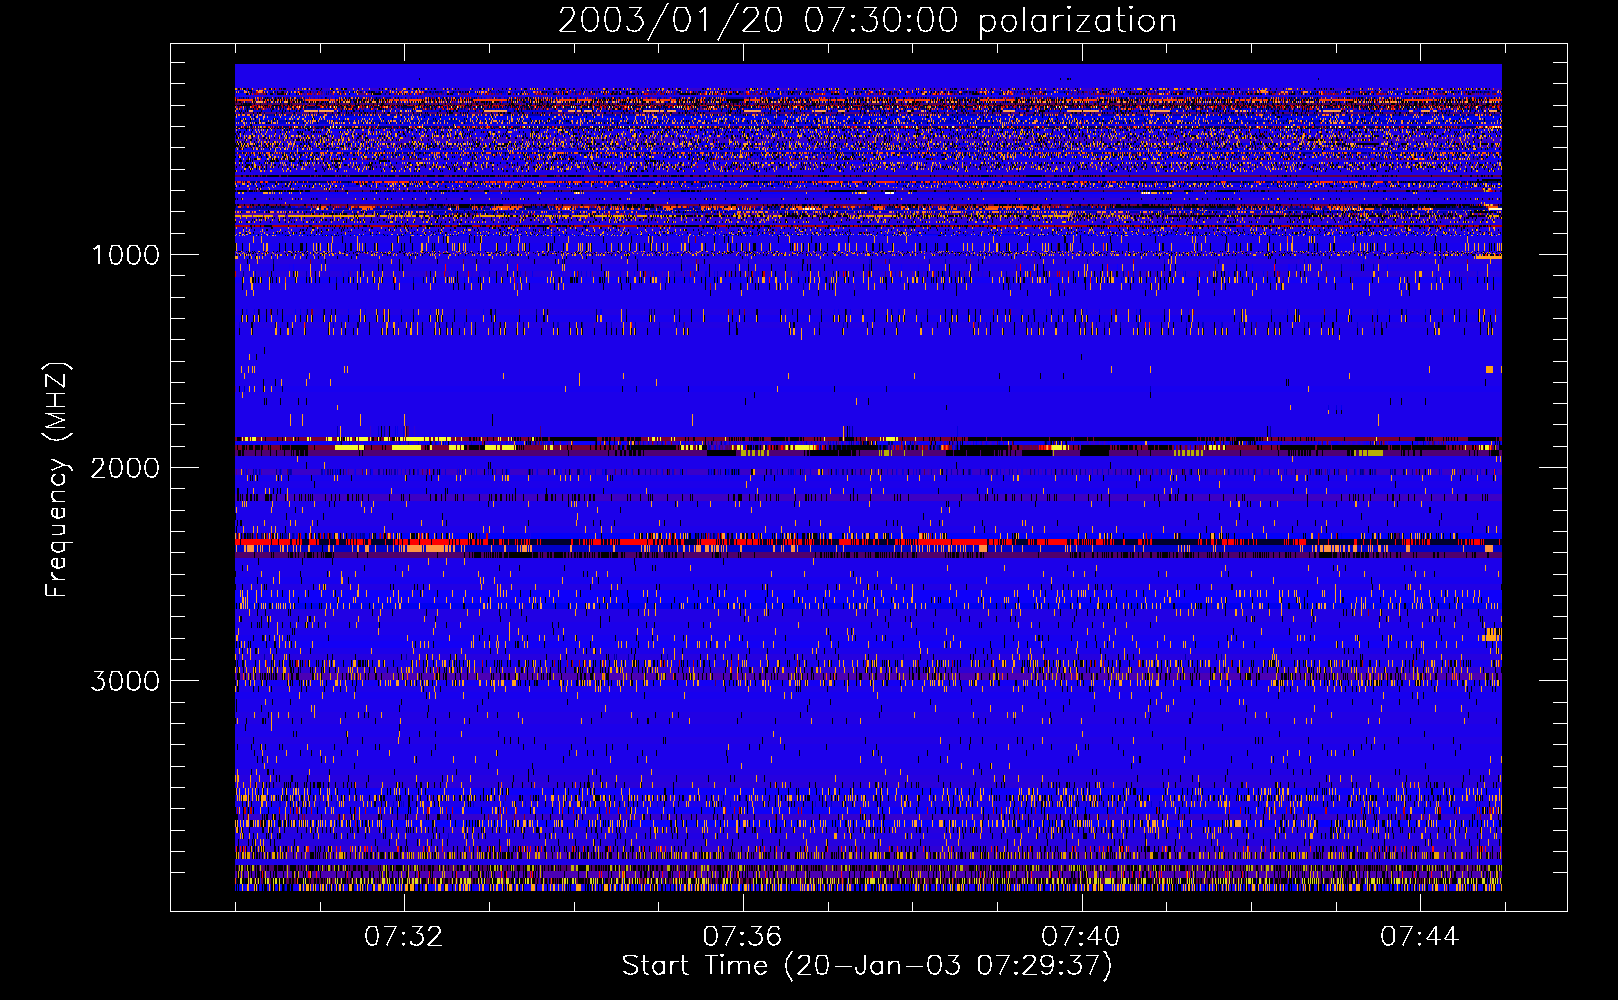Image resolution: width=1618 pixels, height=1000 pixels.
Task: Click the 2000 frequency tick label
Action: (x=125, y=468)
